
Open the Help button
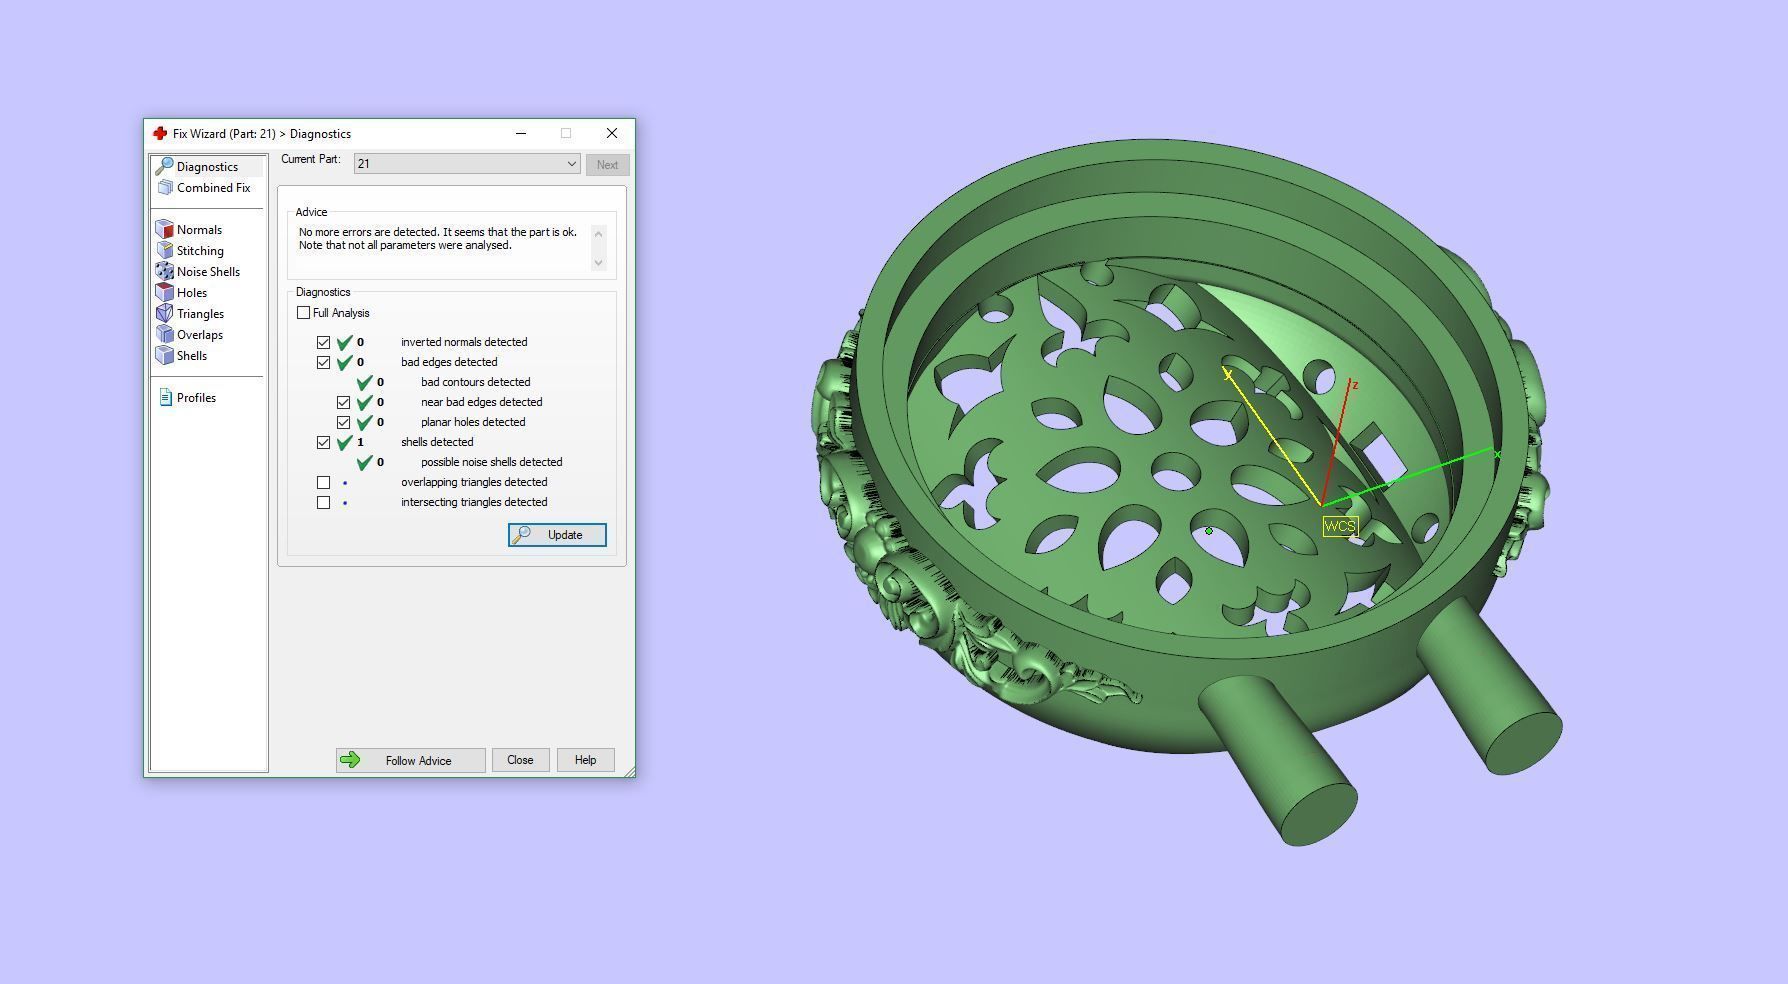coord(585,760)
